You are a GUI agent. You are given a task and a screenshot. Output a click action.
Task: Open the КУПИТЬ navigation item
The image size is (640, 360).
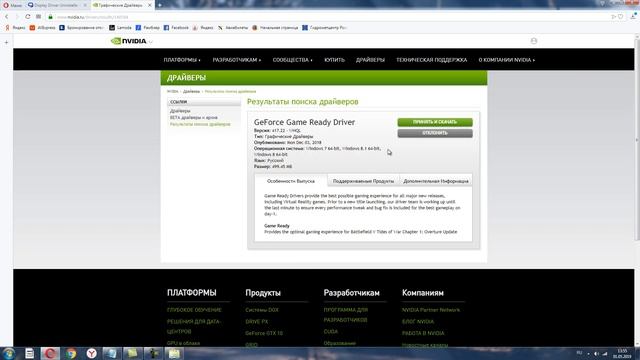pos(334,60)
